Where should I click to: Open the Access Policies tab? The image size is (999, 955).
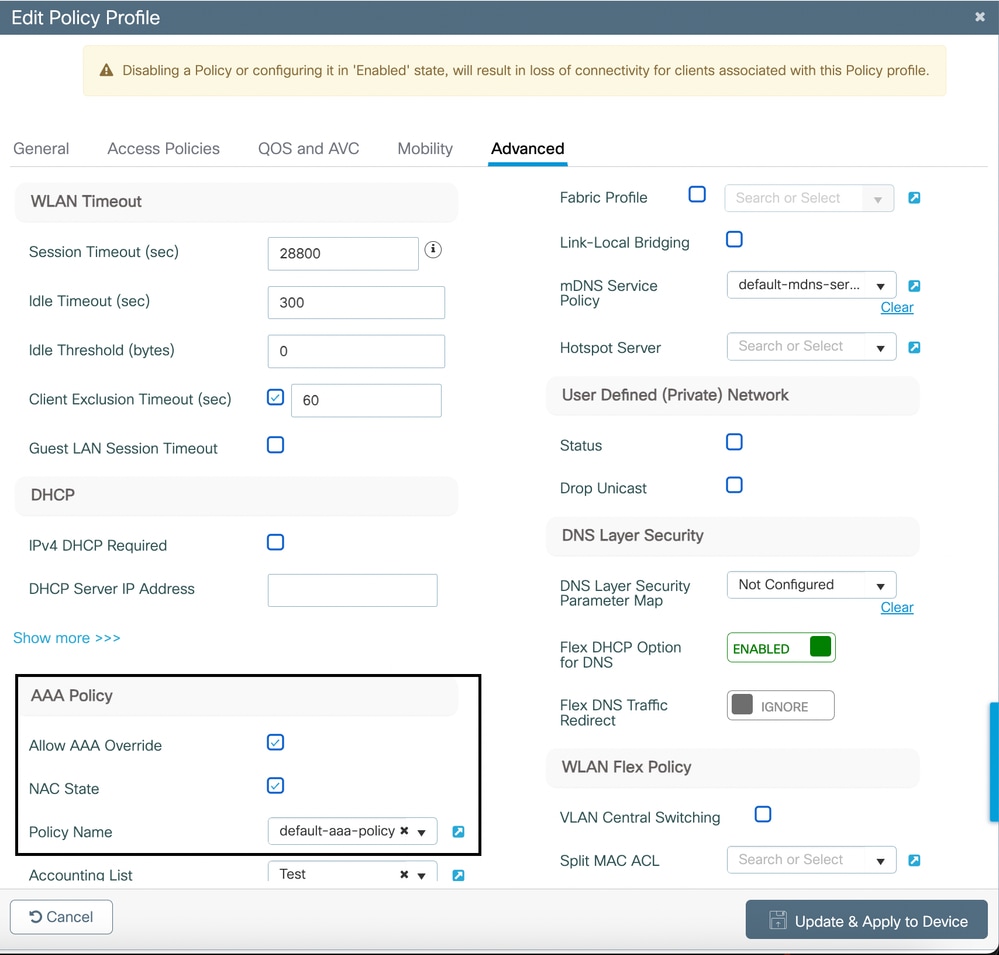163,148
